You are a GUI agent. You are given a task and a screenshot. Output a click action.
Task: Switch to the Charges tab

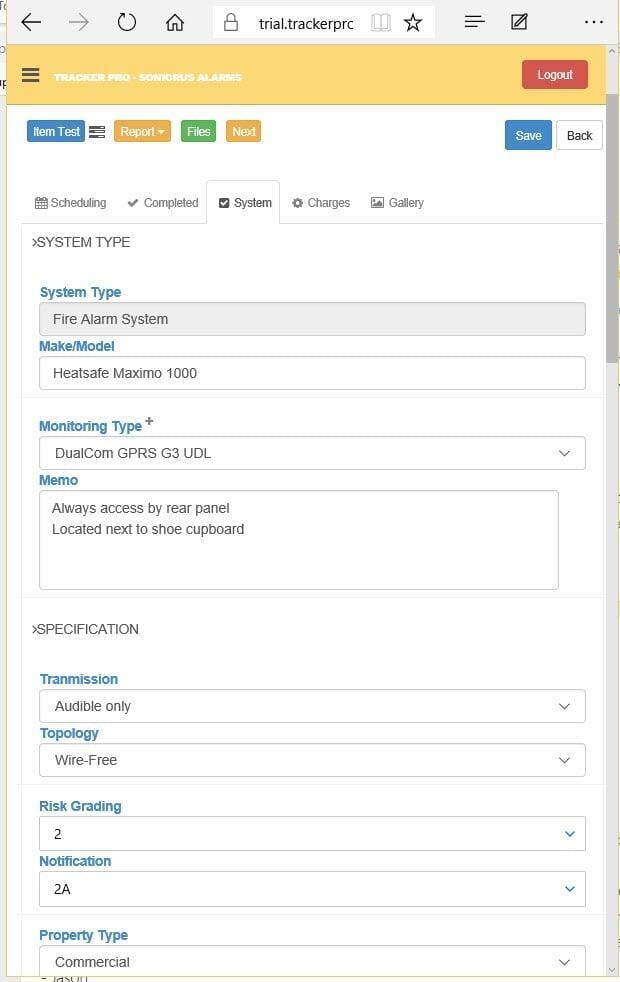(320, 203)
